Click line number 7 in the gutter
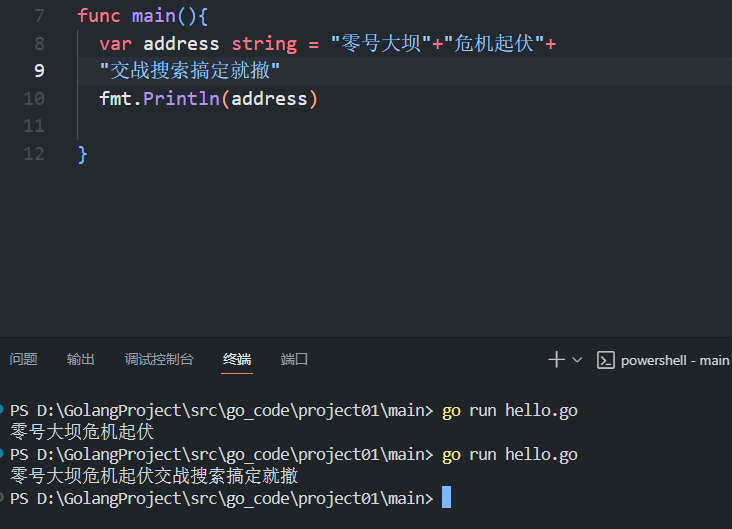 (38, 16)
